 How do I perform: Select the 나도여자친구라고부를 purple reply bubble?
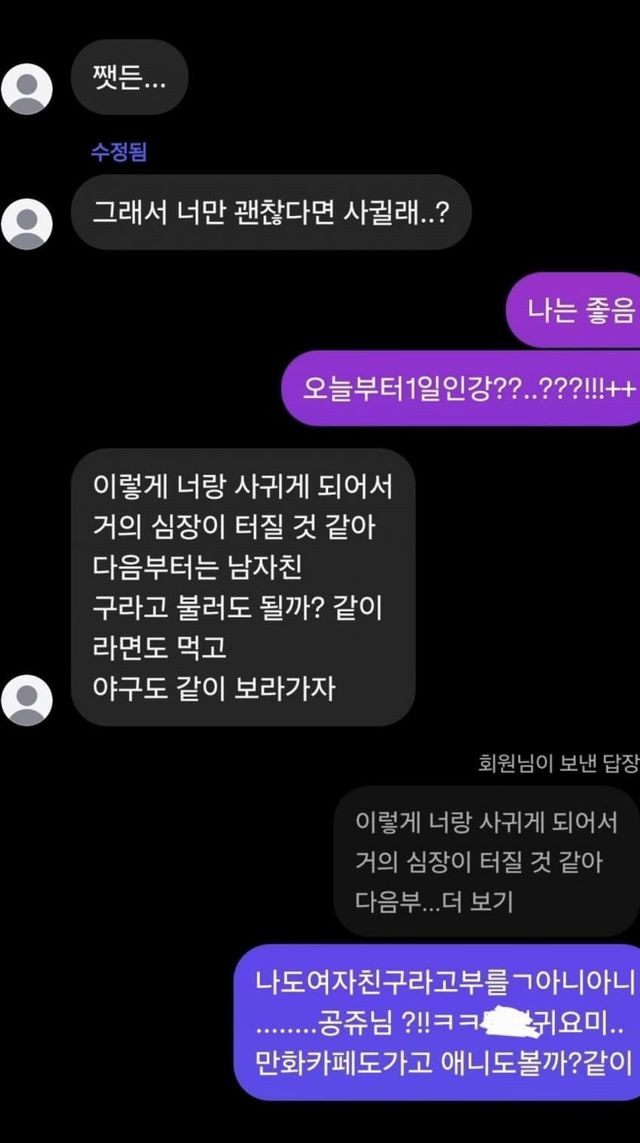click(x=437, y=1022)
